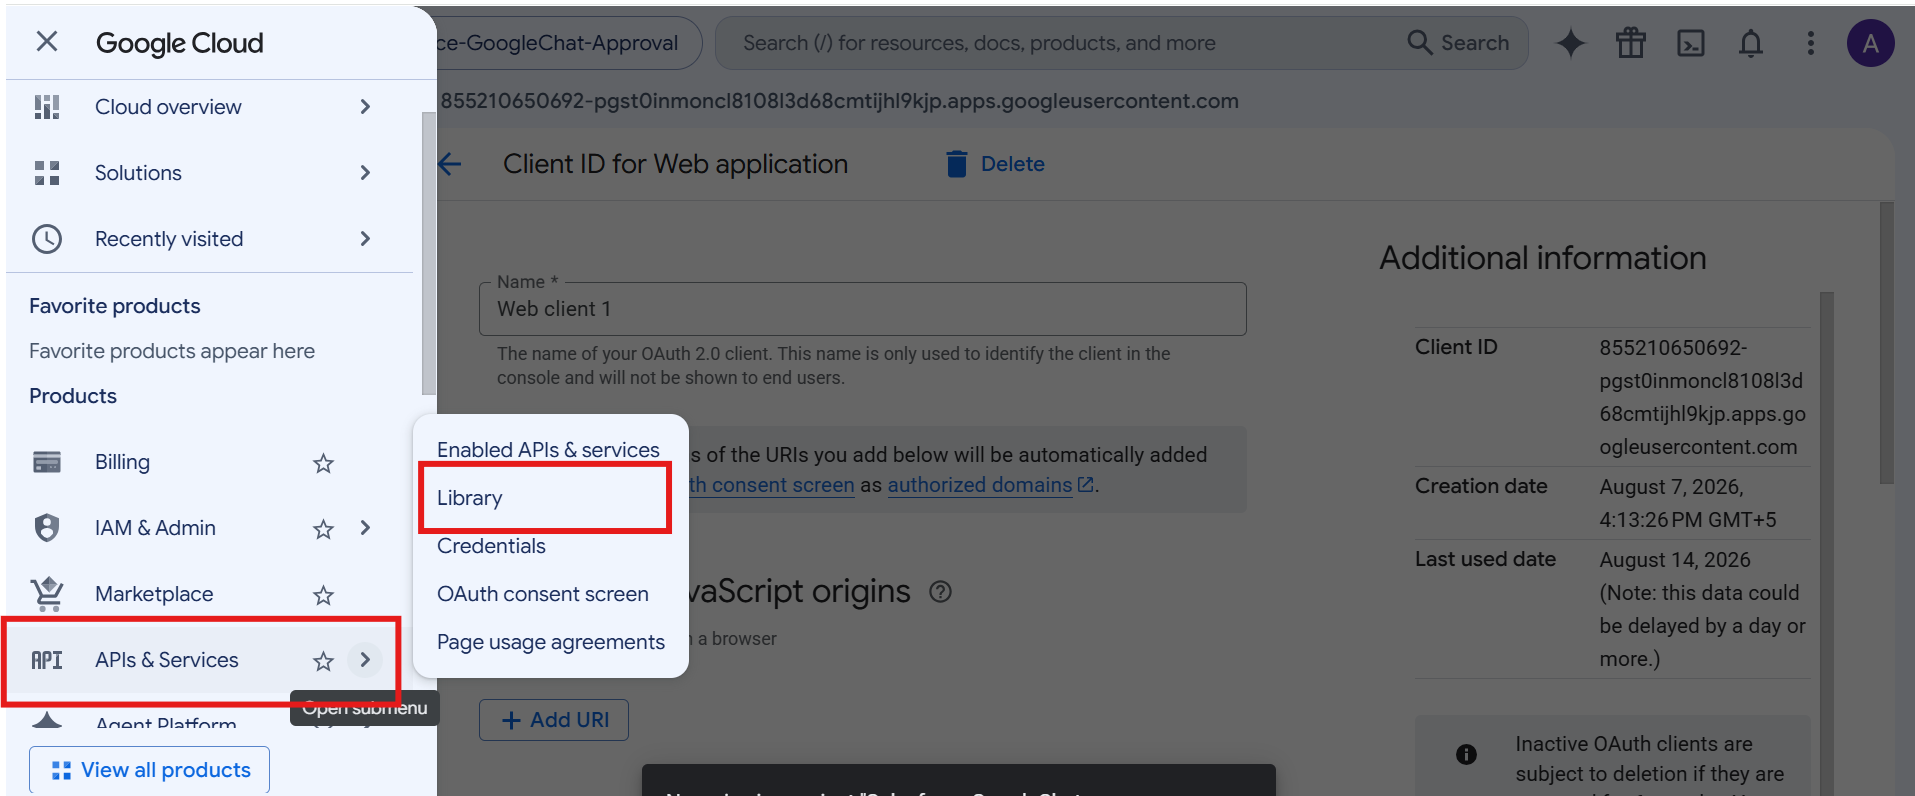Activate the Cloud Shell terminal icon
Image resolution: width=1915 pixels, height=796 pixels.
(x=1691, y=43)
